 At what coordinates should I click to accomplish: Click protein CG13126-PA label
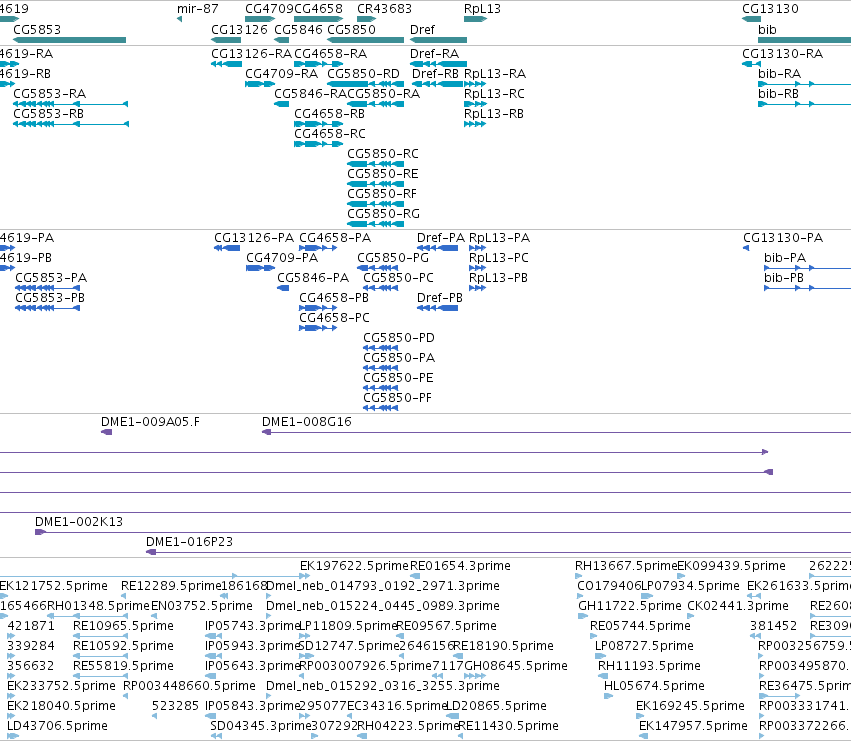(254, 238)
